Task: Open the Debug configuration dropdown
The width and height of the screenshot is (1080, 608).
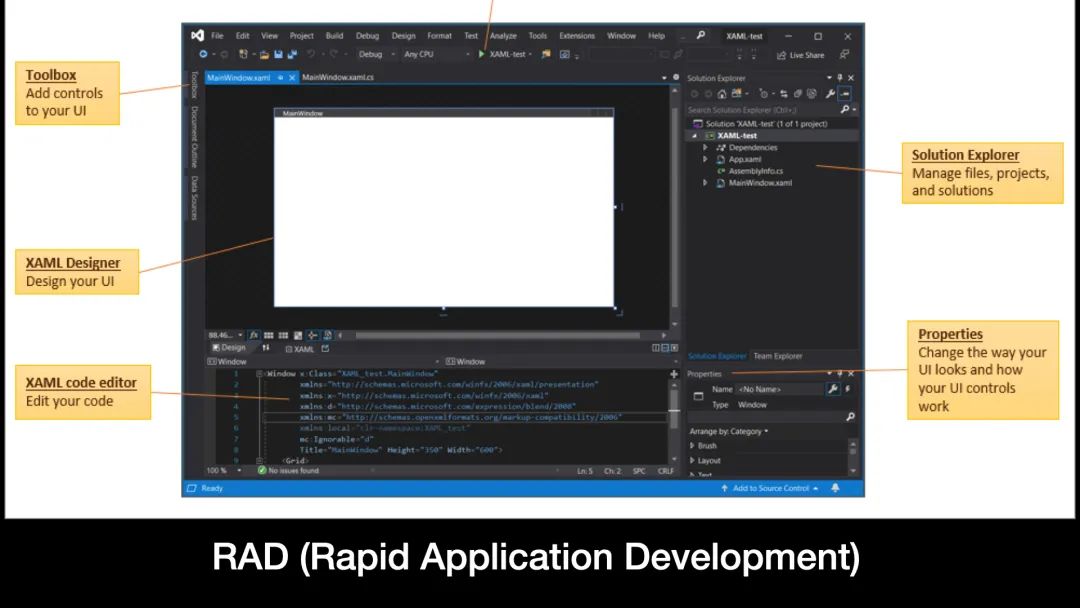Action: click(x=376, y=55)
